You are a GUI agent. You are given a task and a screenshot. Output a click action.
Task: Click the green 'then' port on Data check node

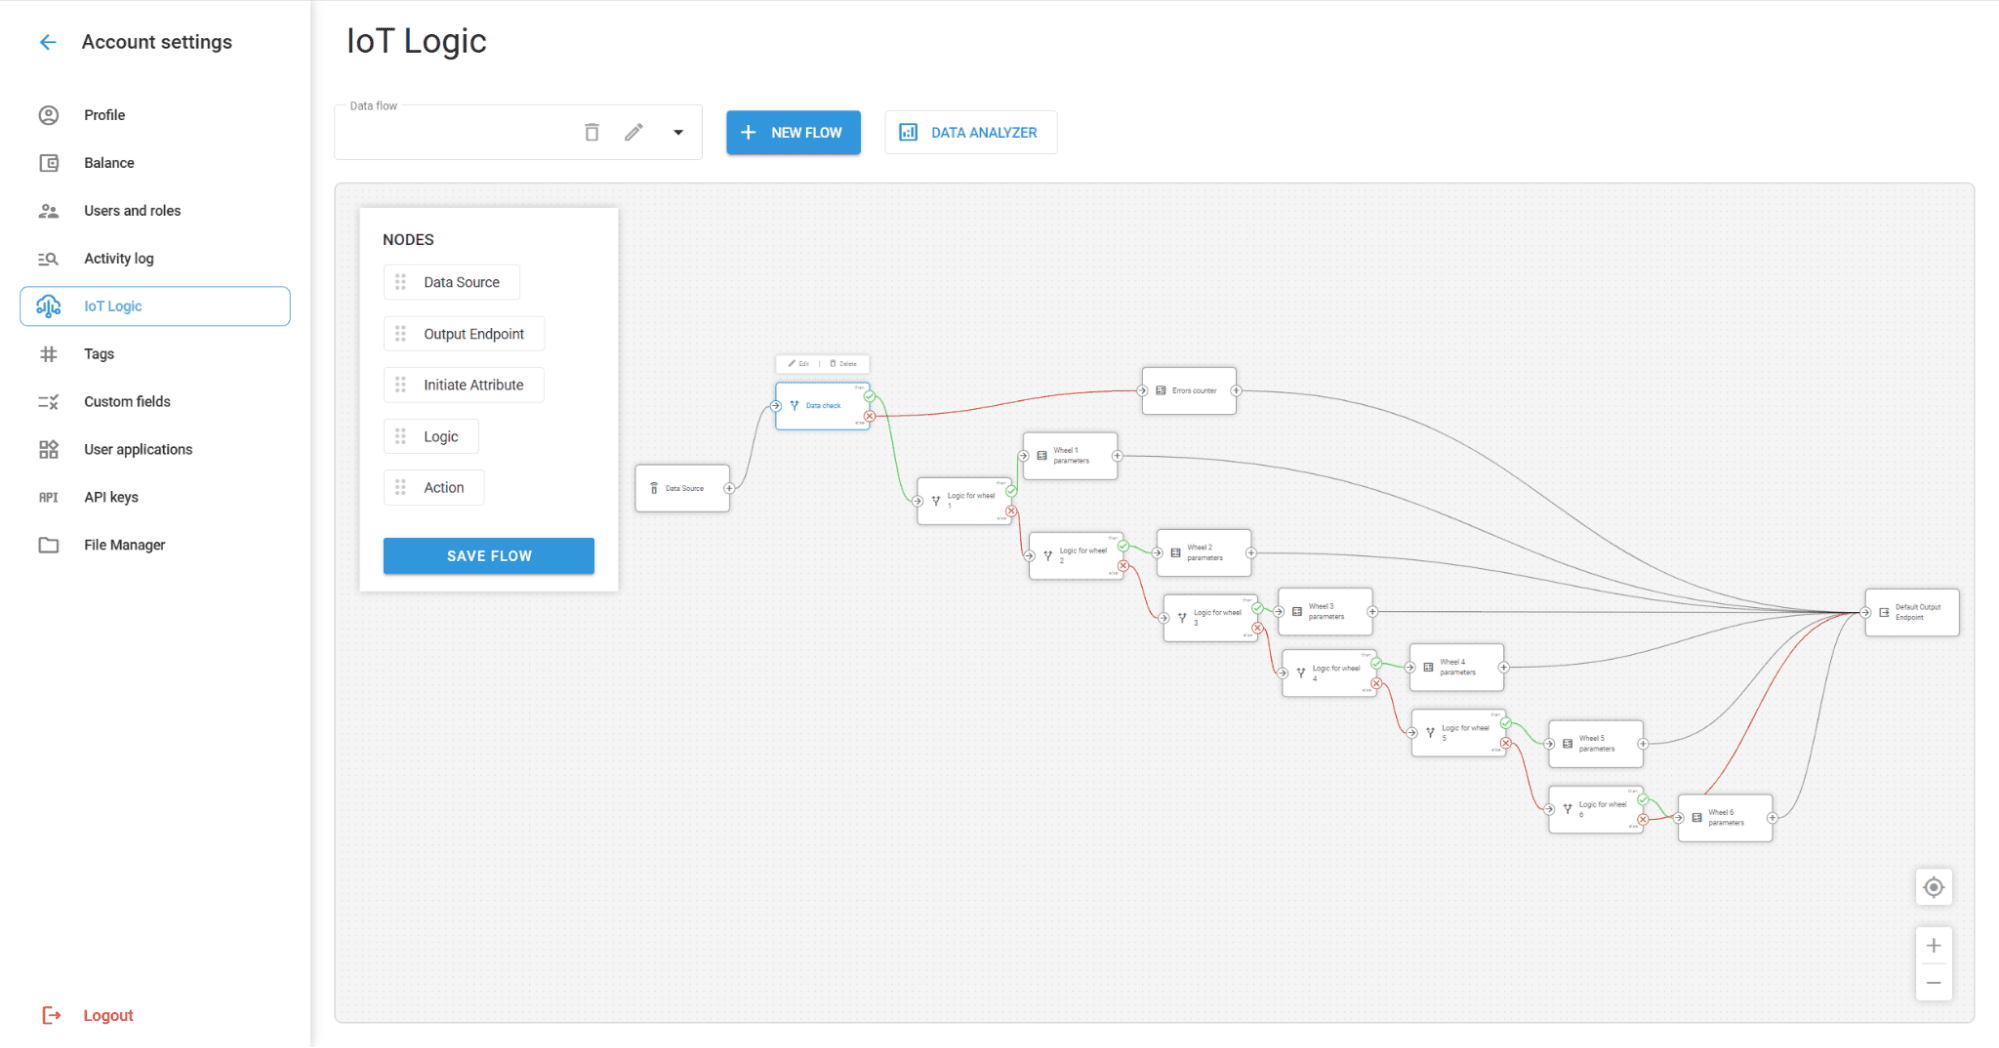click(870, 396)
